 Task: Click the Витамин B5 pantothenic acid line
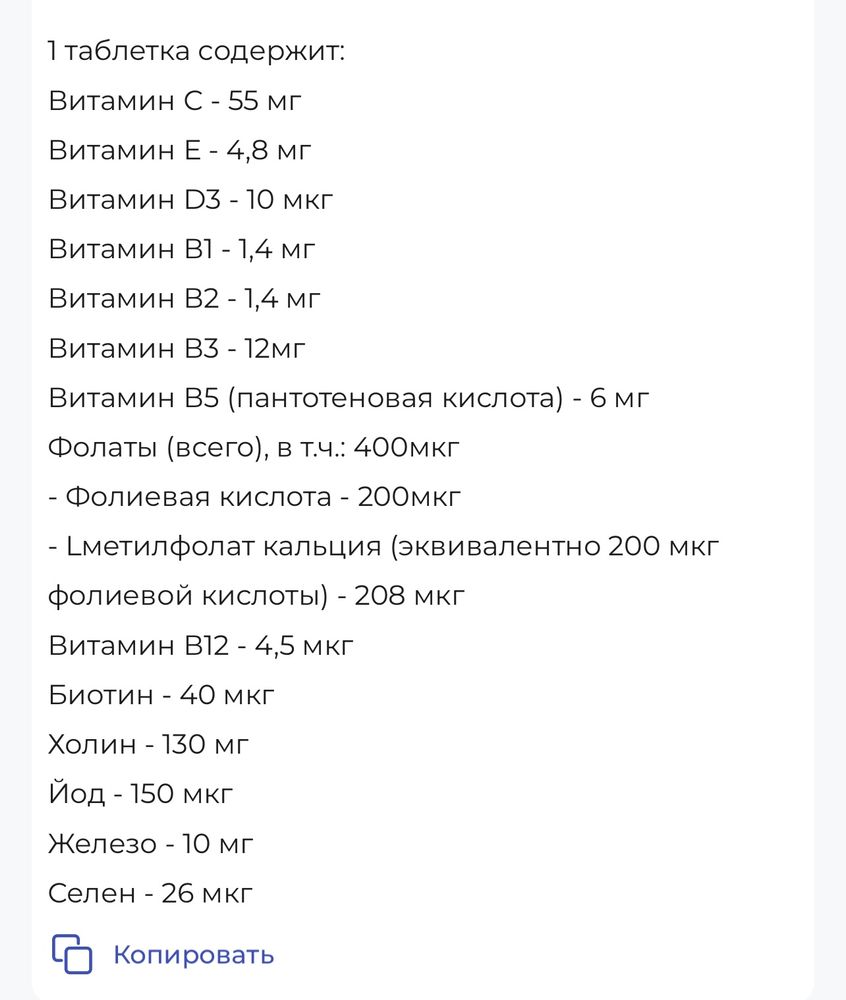(x=348, y=396)
